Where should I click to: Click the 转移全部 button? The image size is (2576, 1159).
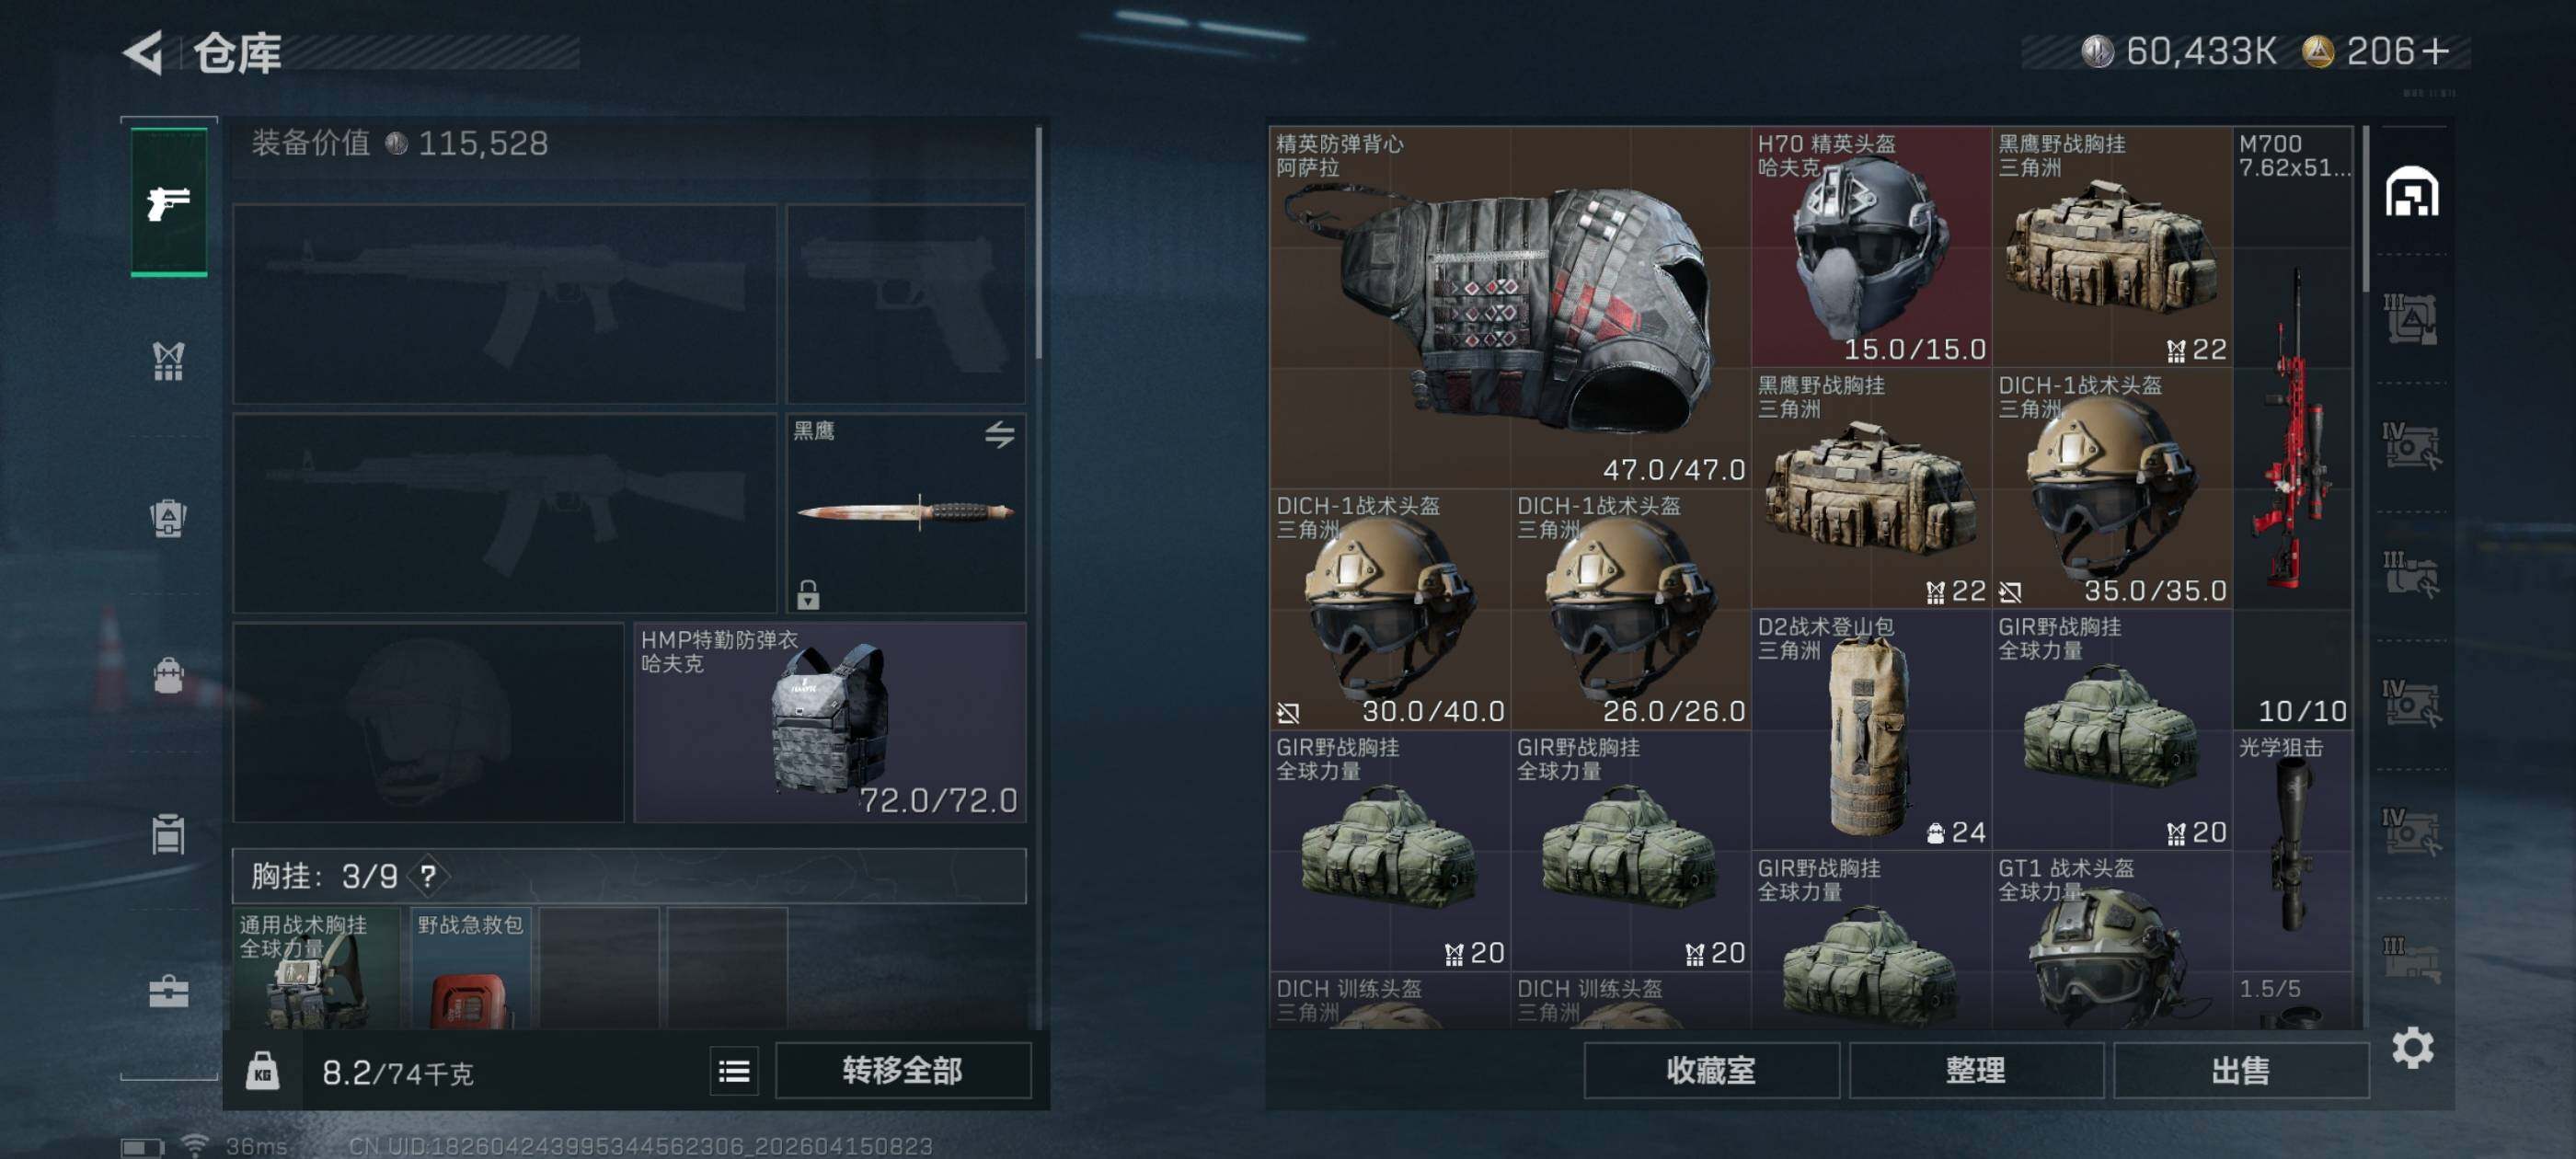[x=903, y=1071]
